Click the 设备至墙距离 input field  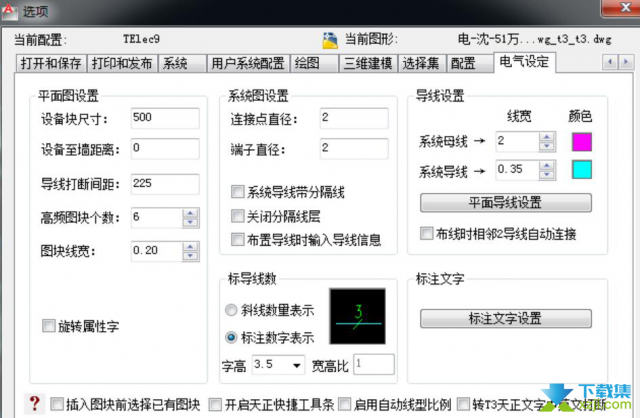tap(165, 149)
